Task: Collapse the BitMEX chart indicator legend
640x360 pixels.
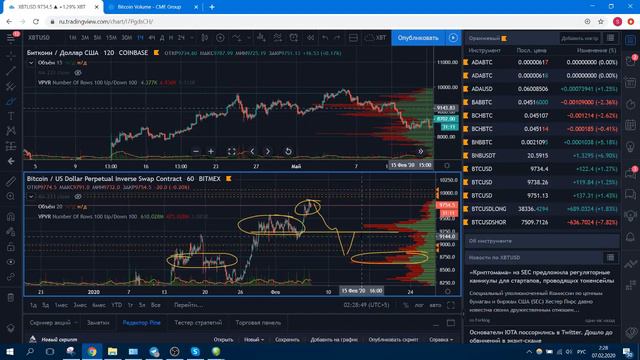Action: tap(31, 197)
